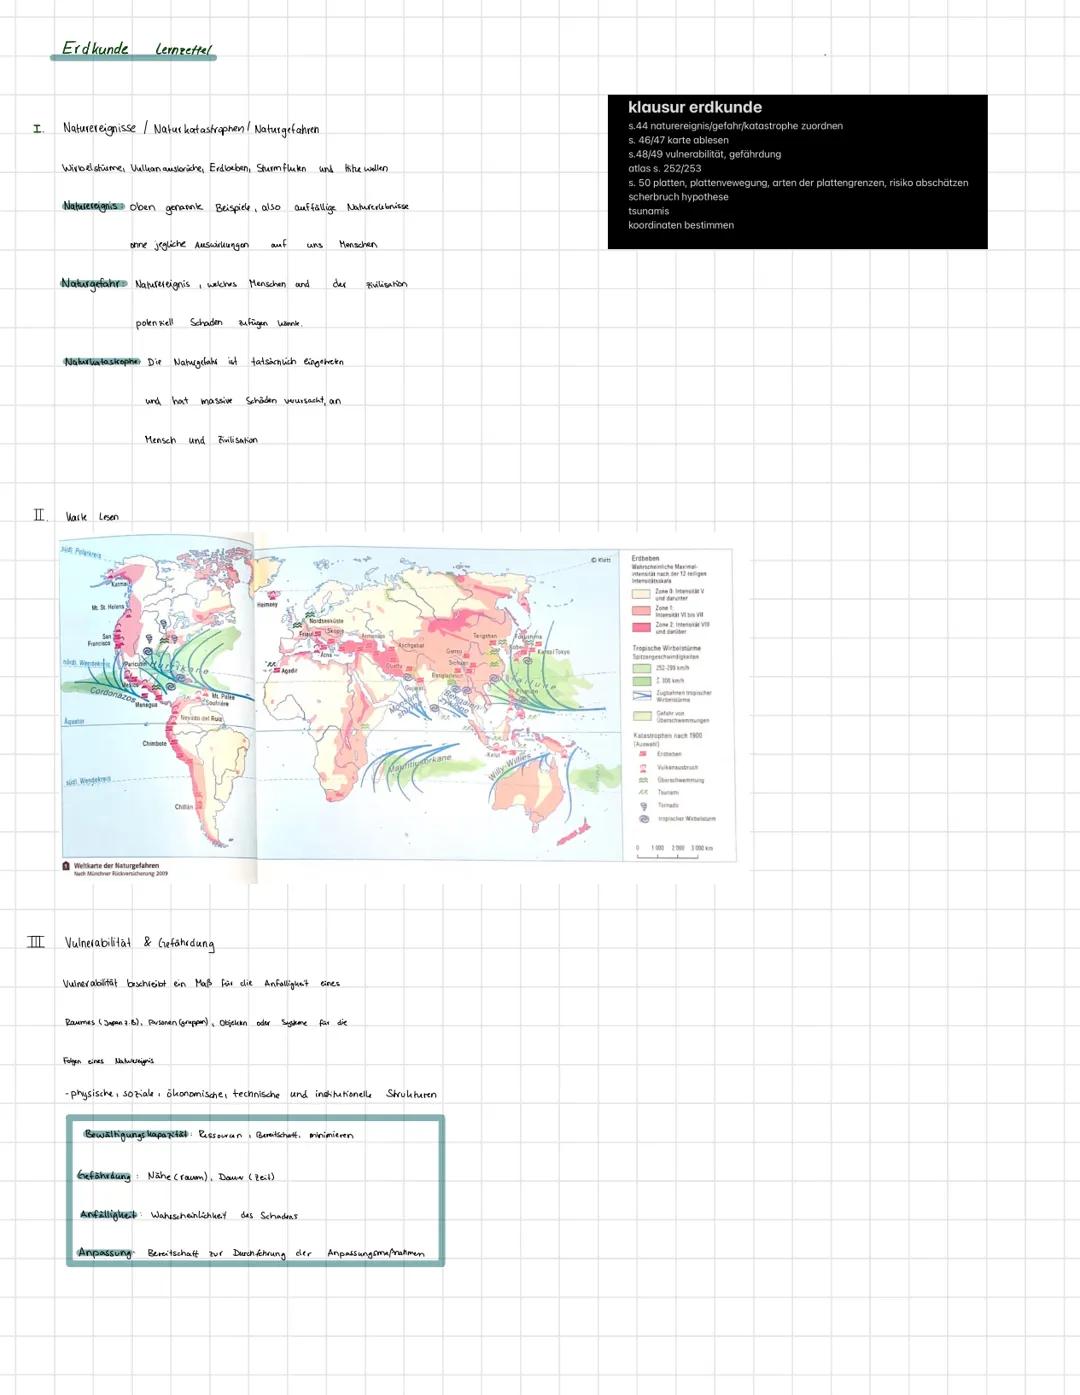Image resolution: width=1080 pixels, height=1395 pixels.
Task: Select the Erdbeben earthquake legend icon
Action: [643, 753]
